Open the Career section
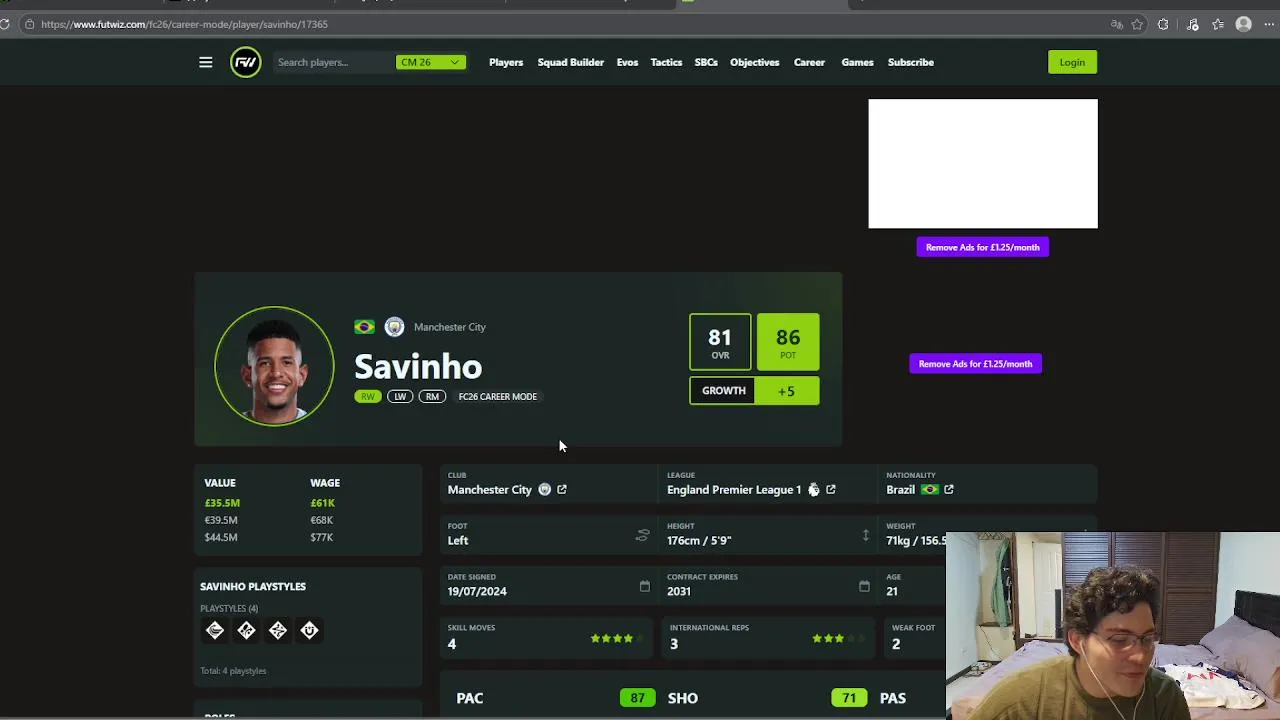This screenshot has height=720, width=1280. coord(809,62)
